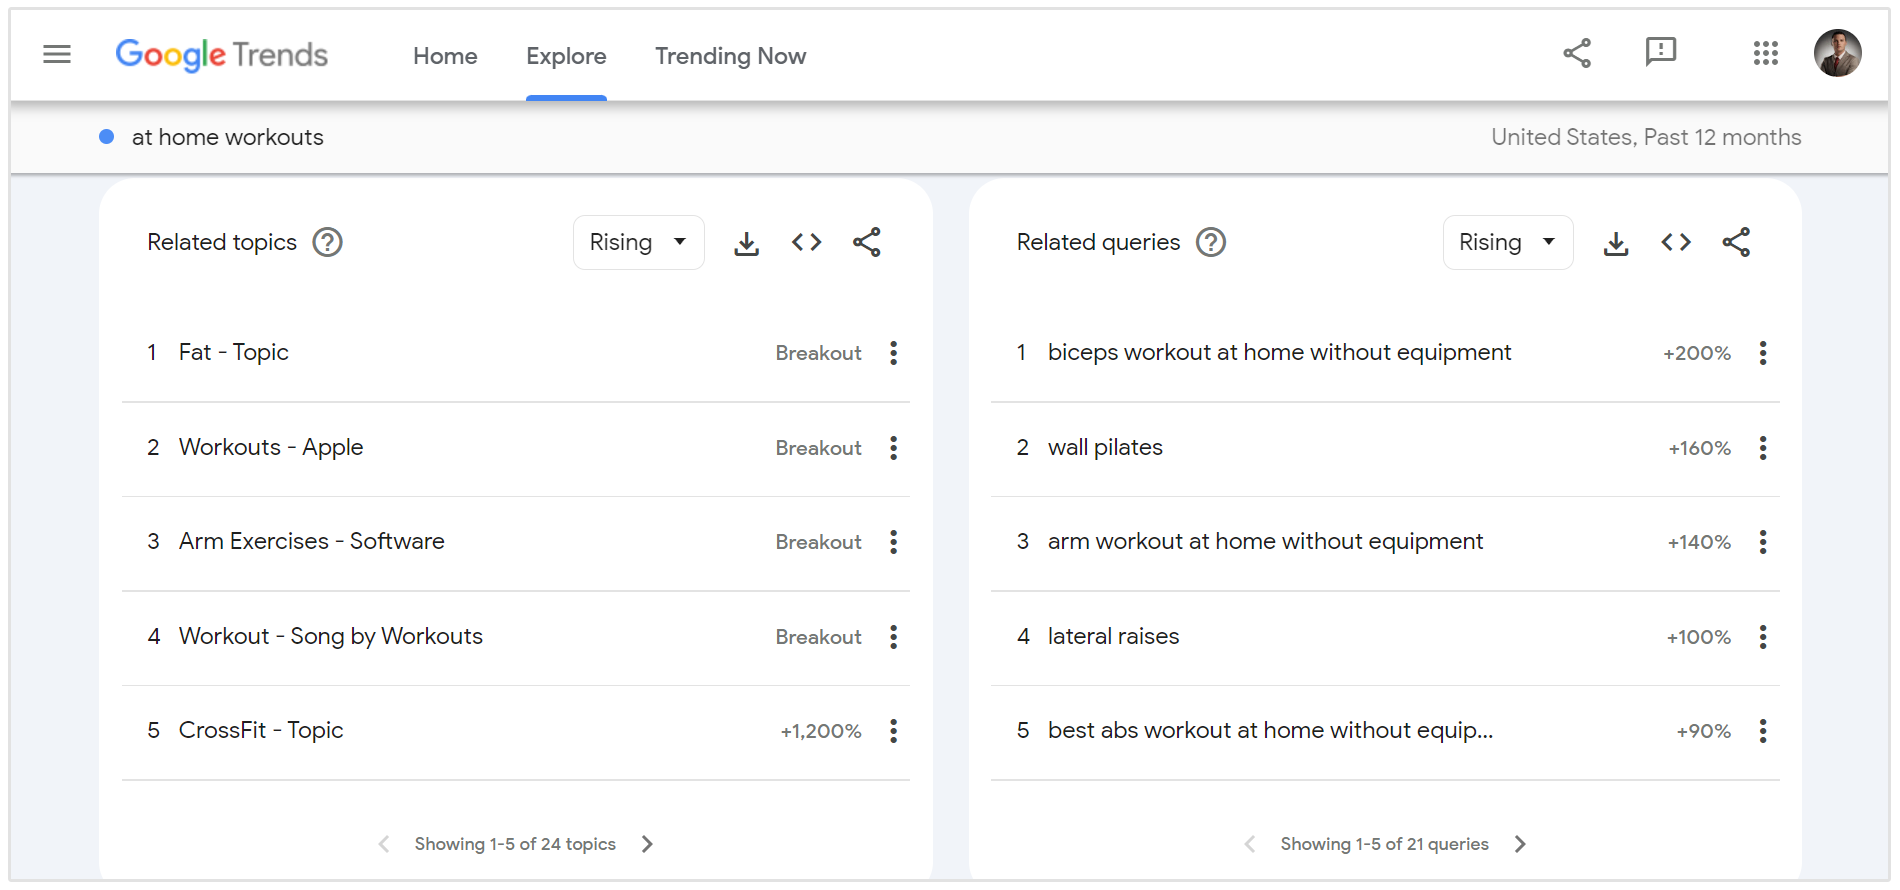
Task: Click embed icon for Related topics
Action: 806,242
